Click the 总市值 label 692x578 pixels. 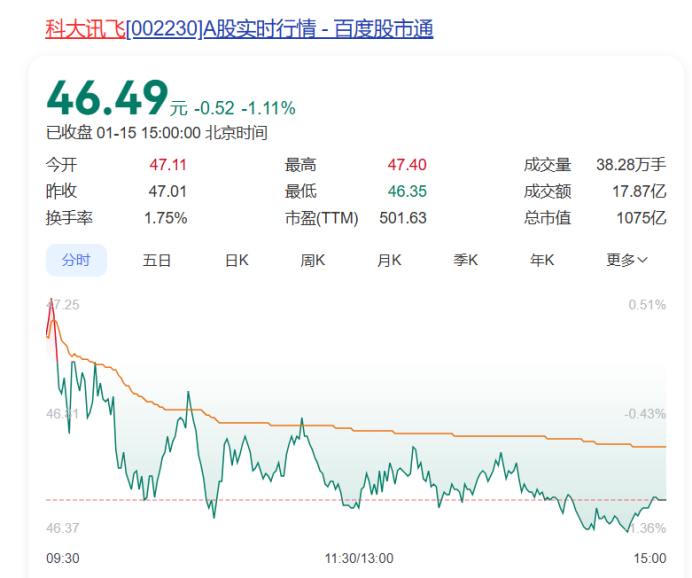[x=547, y=218]
